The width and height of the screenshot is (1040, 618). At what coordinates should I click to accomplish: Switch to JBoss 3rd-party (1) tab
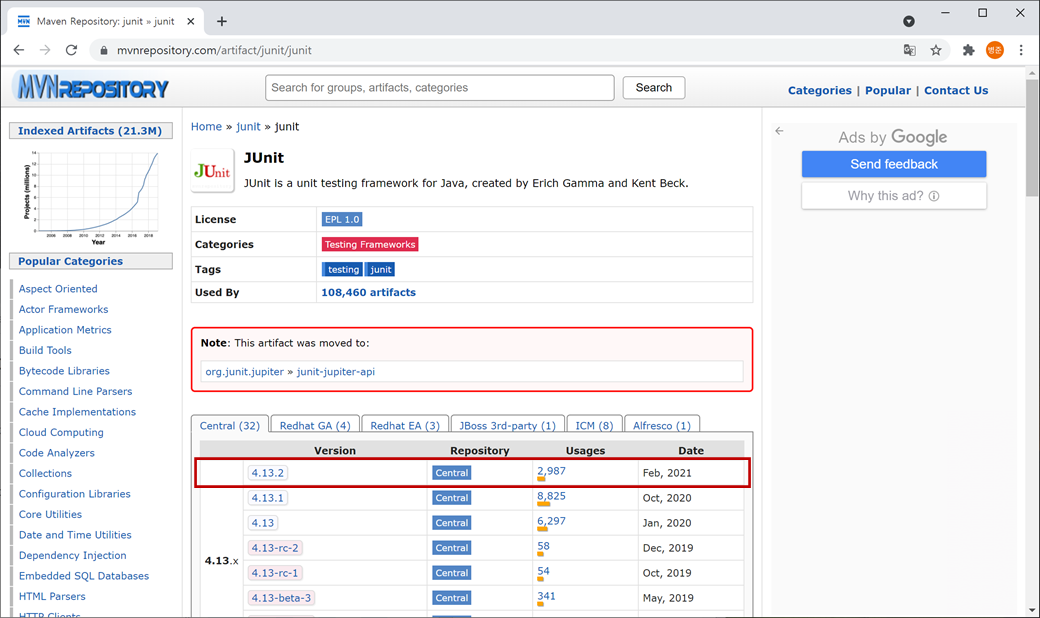coord(507,426)
